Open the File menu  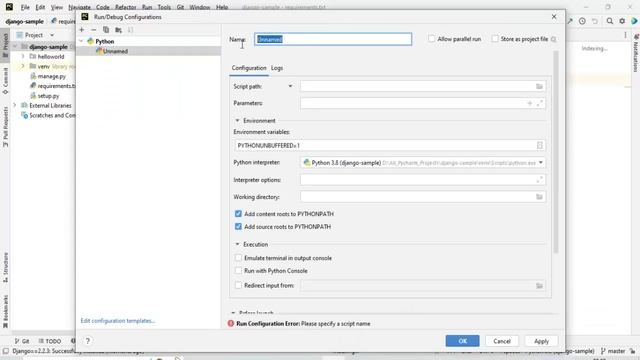[25, 7]
